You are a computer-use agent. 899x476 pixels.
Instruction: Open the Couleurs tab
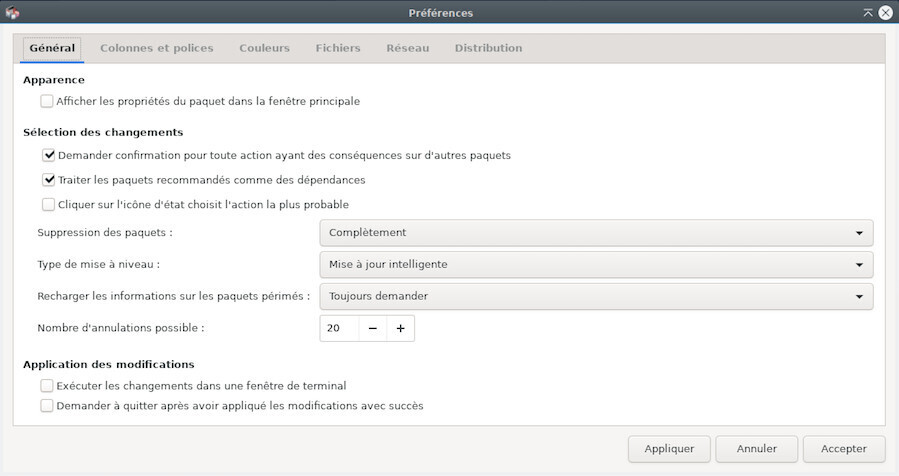pyautogui.click(x=264, y=48)
